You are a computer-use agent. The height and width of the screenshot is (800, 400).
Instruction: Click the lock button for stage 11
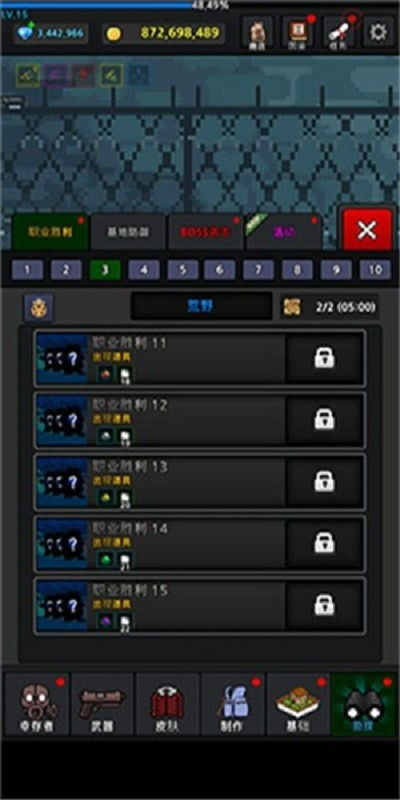[x=324, y=358]
